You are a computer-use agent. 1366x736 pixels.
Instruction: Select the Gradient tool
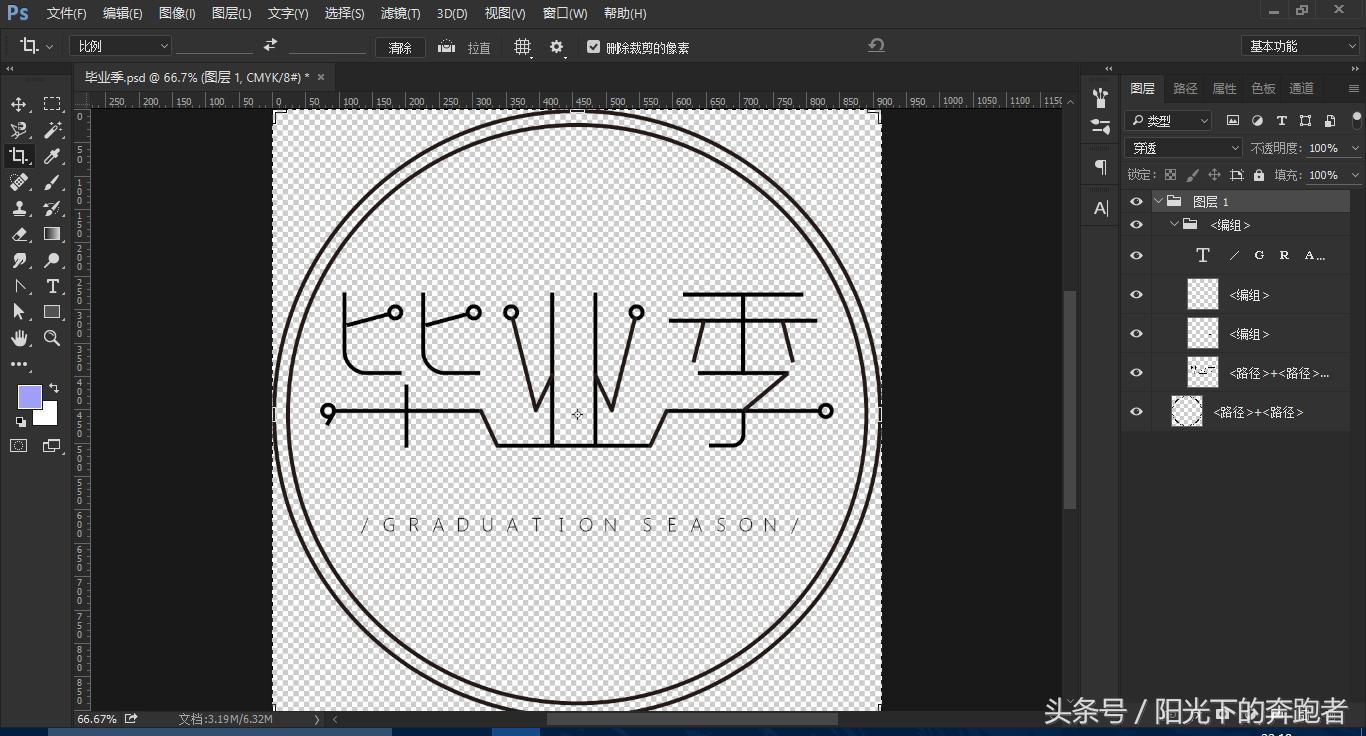pos(52,234)
